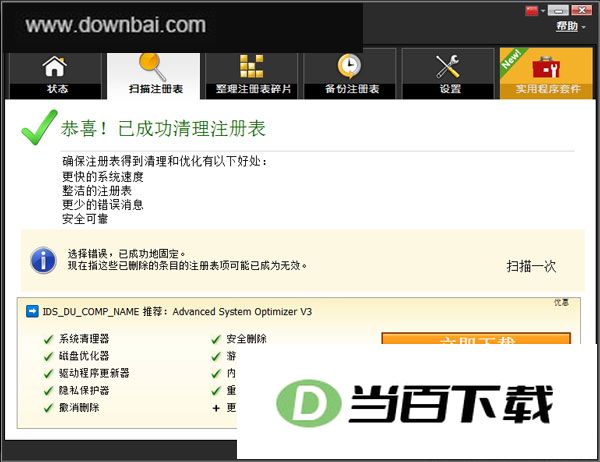Minimize the window
The height and width of the screenshot is (462, 600).
click(x=558, y=10)
